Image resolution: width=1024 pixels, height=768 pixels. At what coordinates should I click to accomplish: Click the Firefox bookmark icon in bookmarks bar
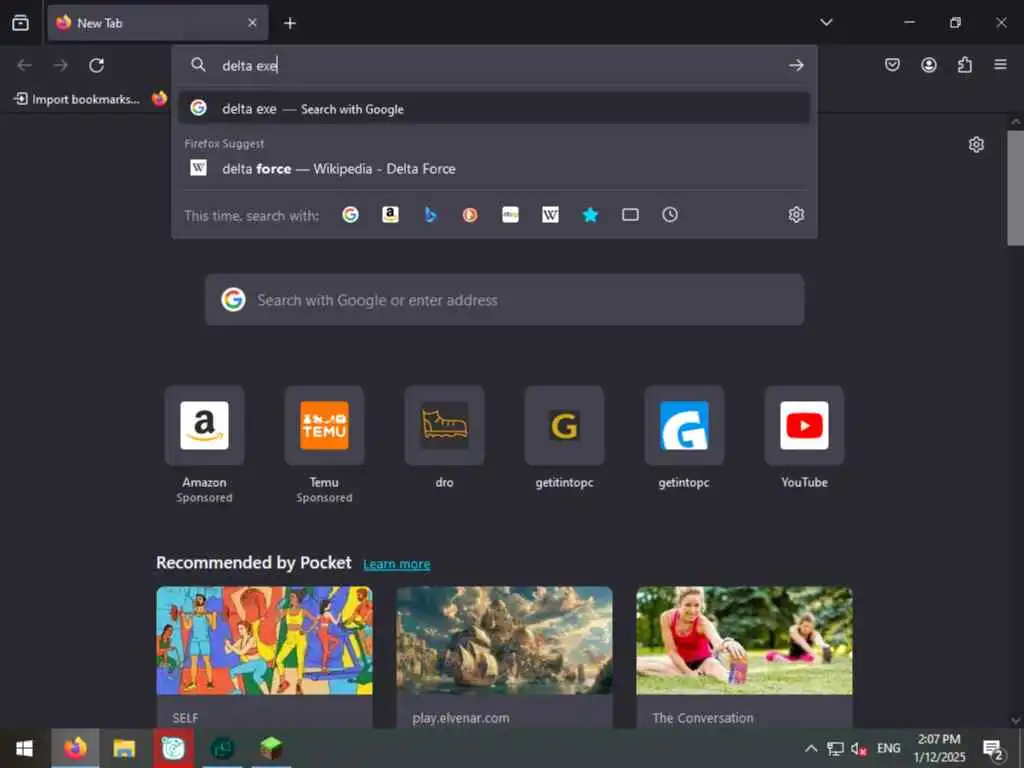pyautogui.click(x=159, y=99)
